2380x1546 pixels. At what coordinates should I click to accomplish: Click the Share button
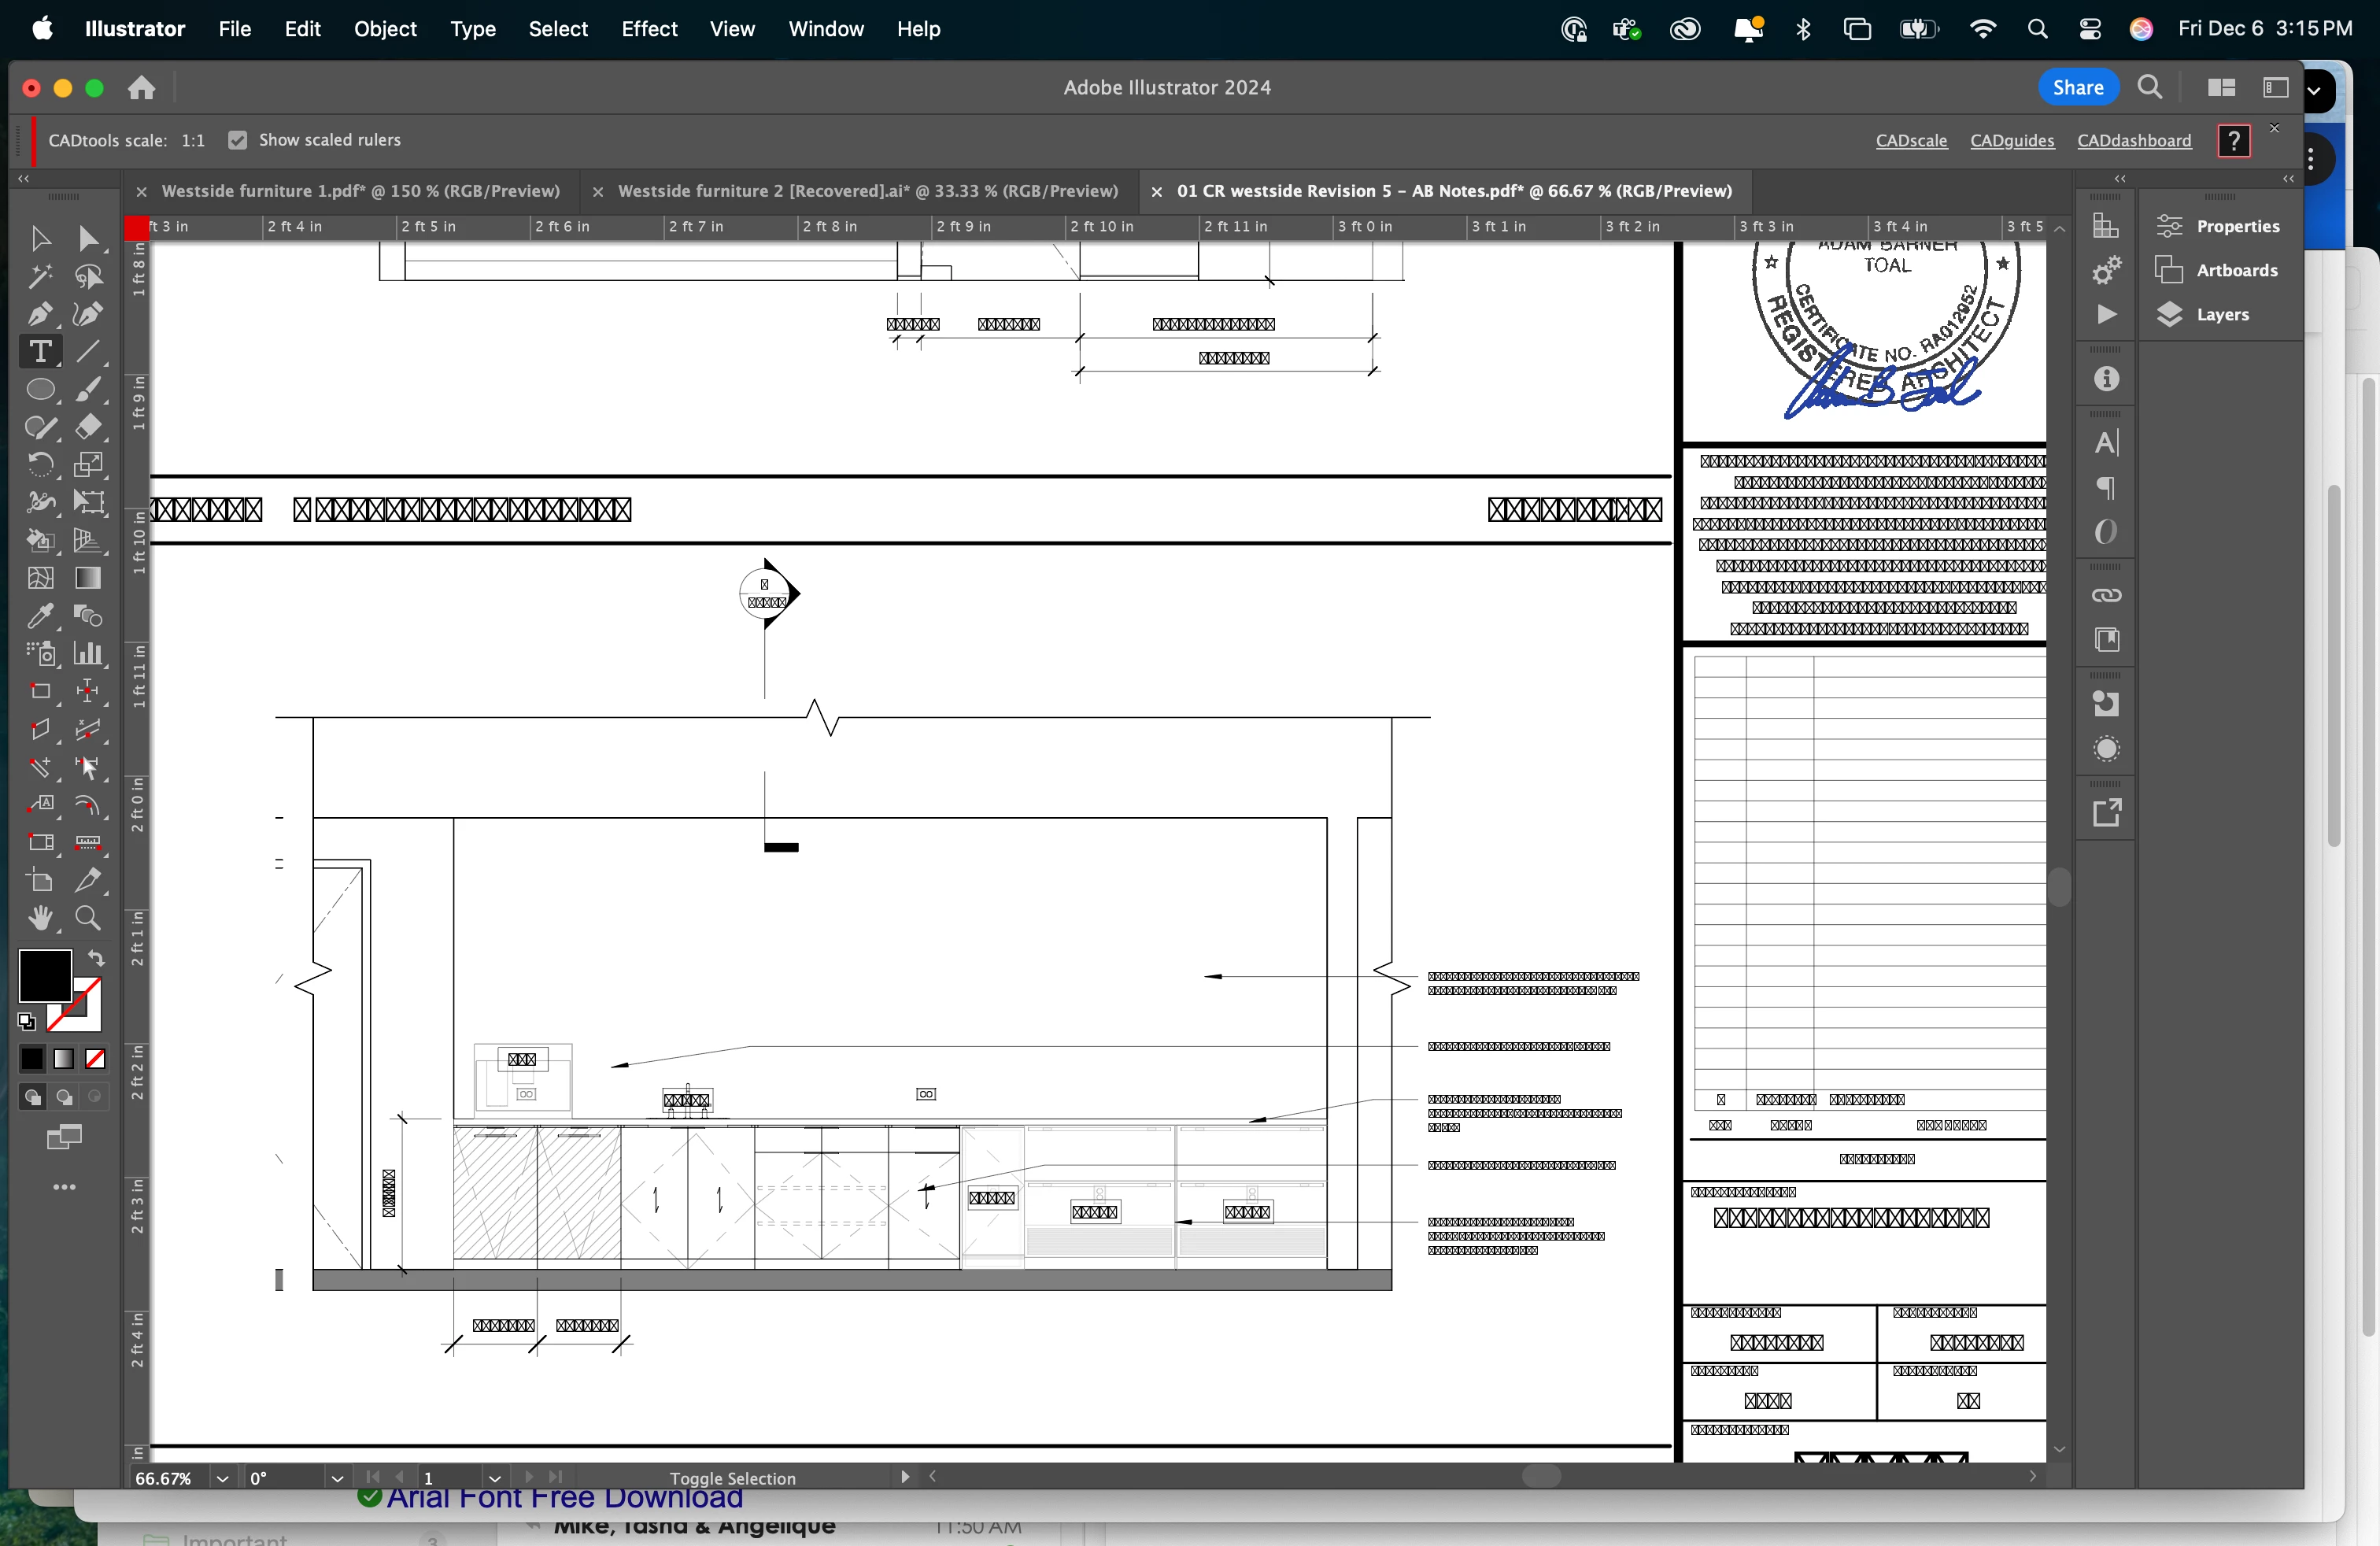pyautogui.click(x=2077, y=88)
